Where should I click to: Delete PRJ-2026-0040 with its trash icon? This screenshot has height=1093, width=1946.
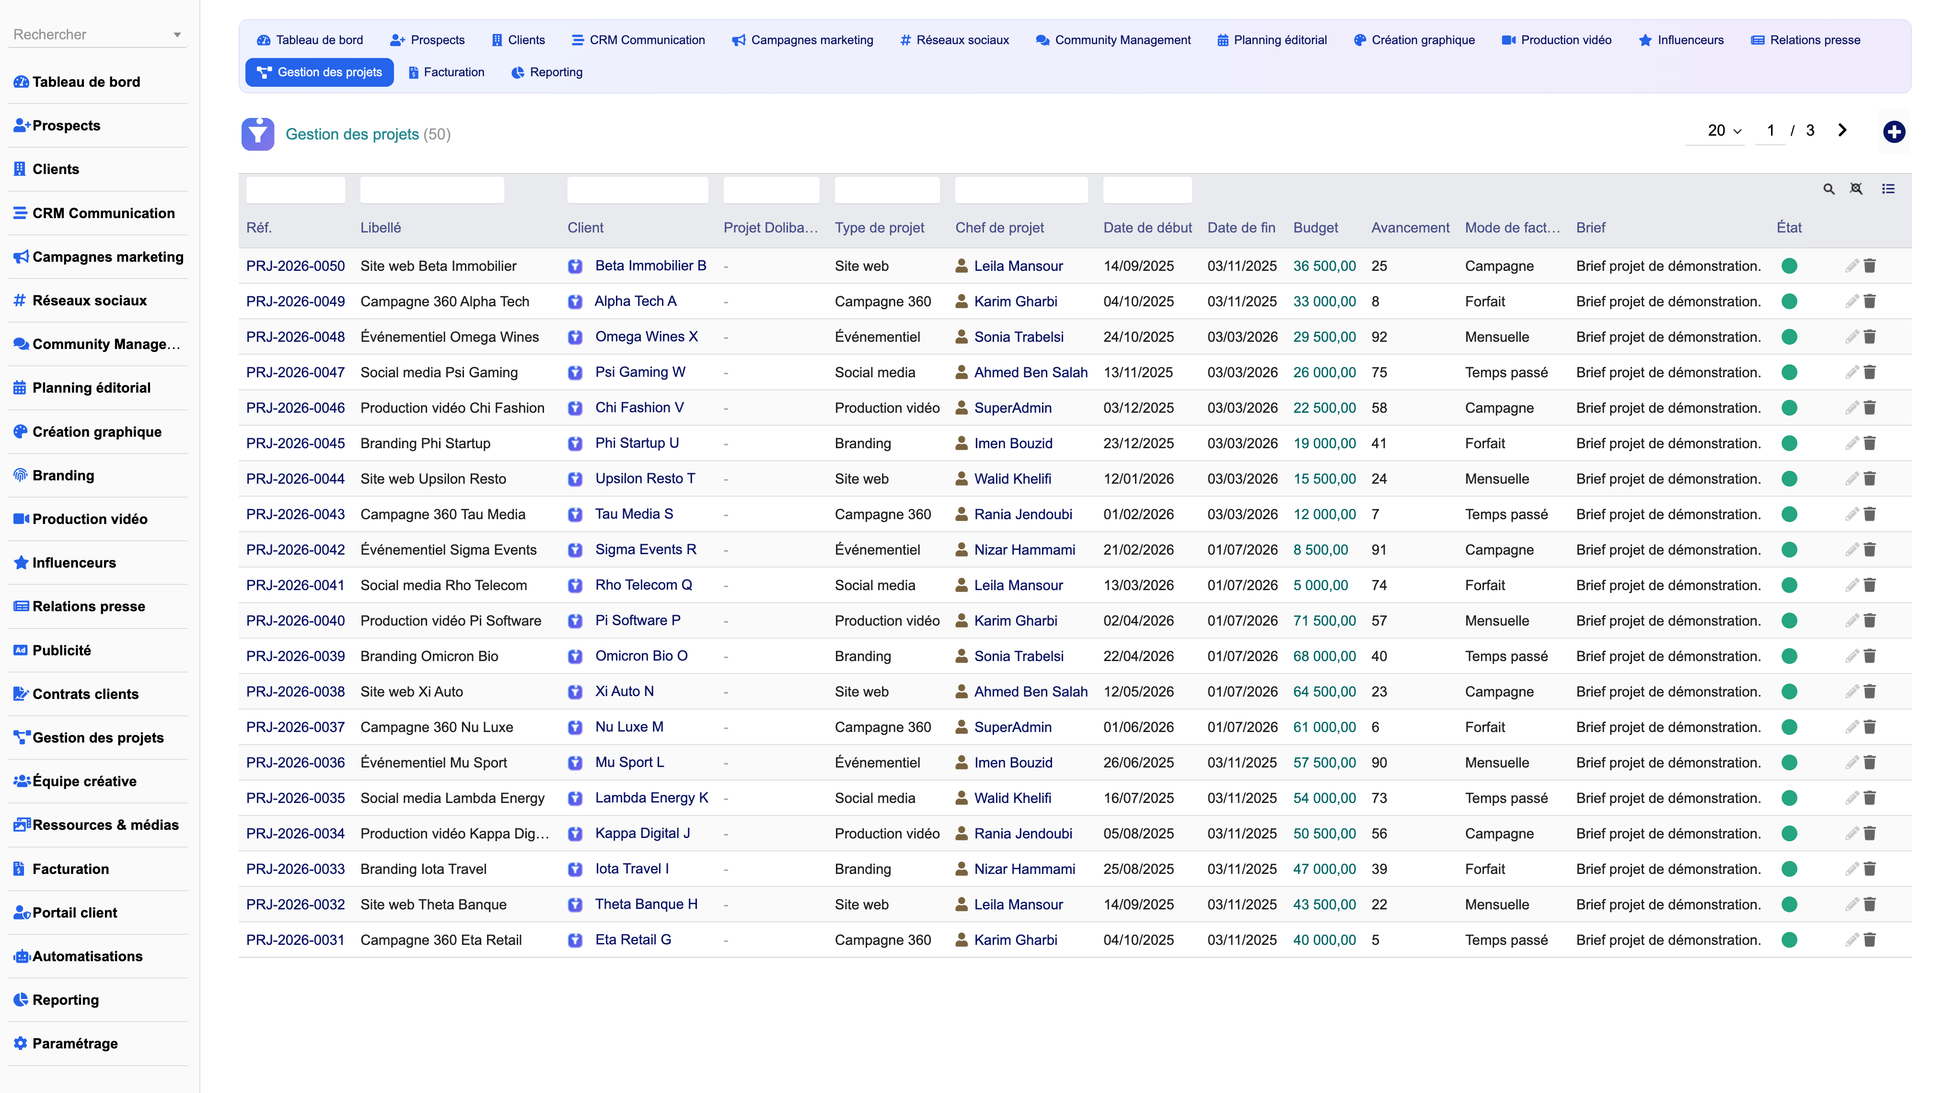click(1870, 621)
